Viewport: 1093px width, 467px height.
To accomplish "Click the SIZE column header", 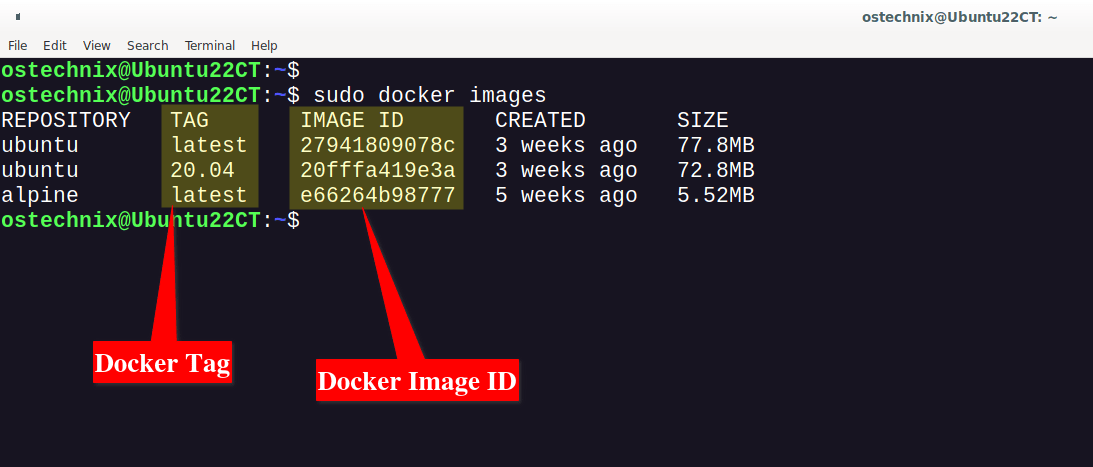I will tap(702, 120).
